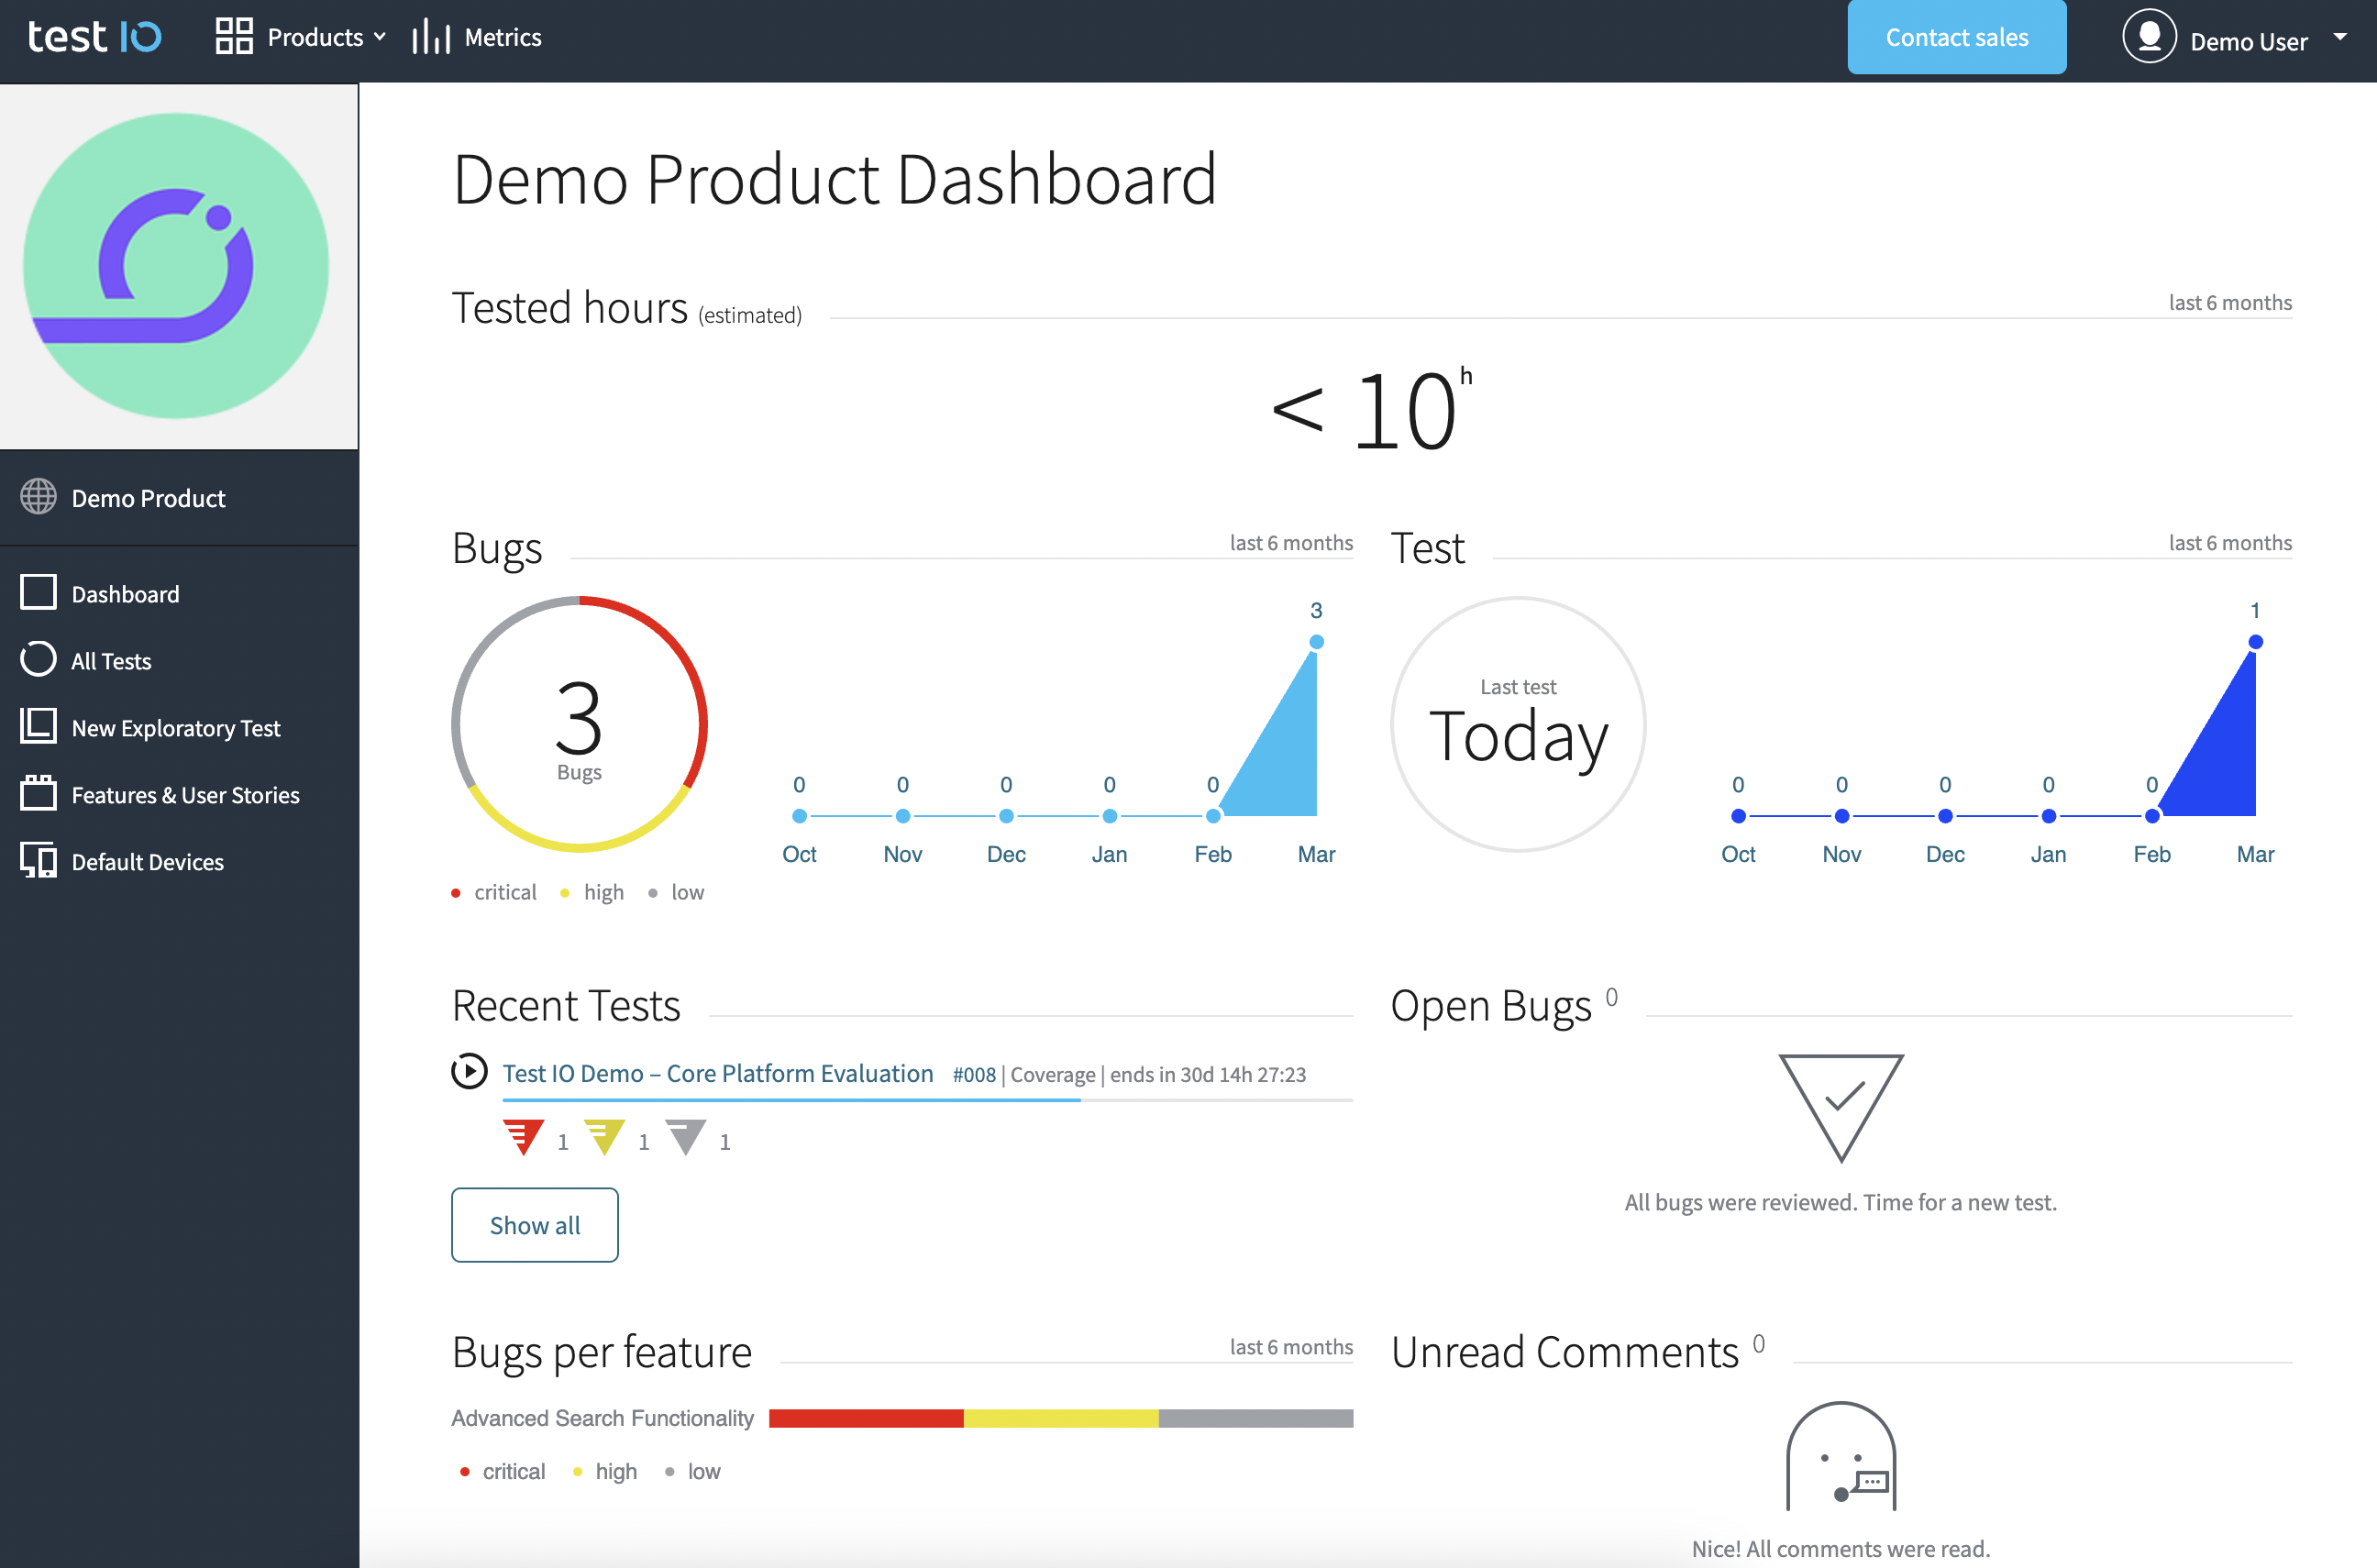
Task: Click red critical segment of feature bar
Action: pyautogui.click(x=865, y=1418)
